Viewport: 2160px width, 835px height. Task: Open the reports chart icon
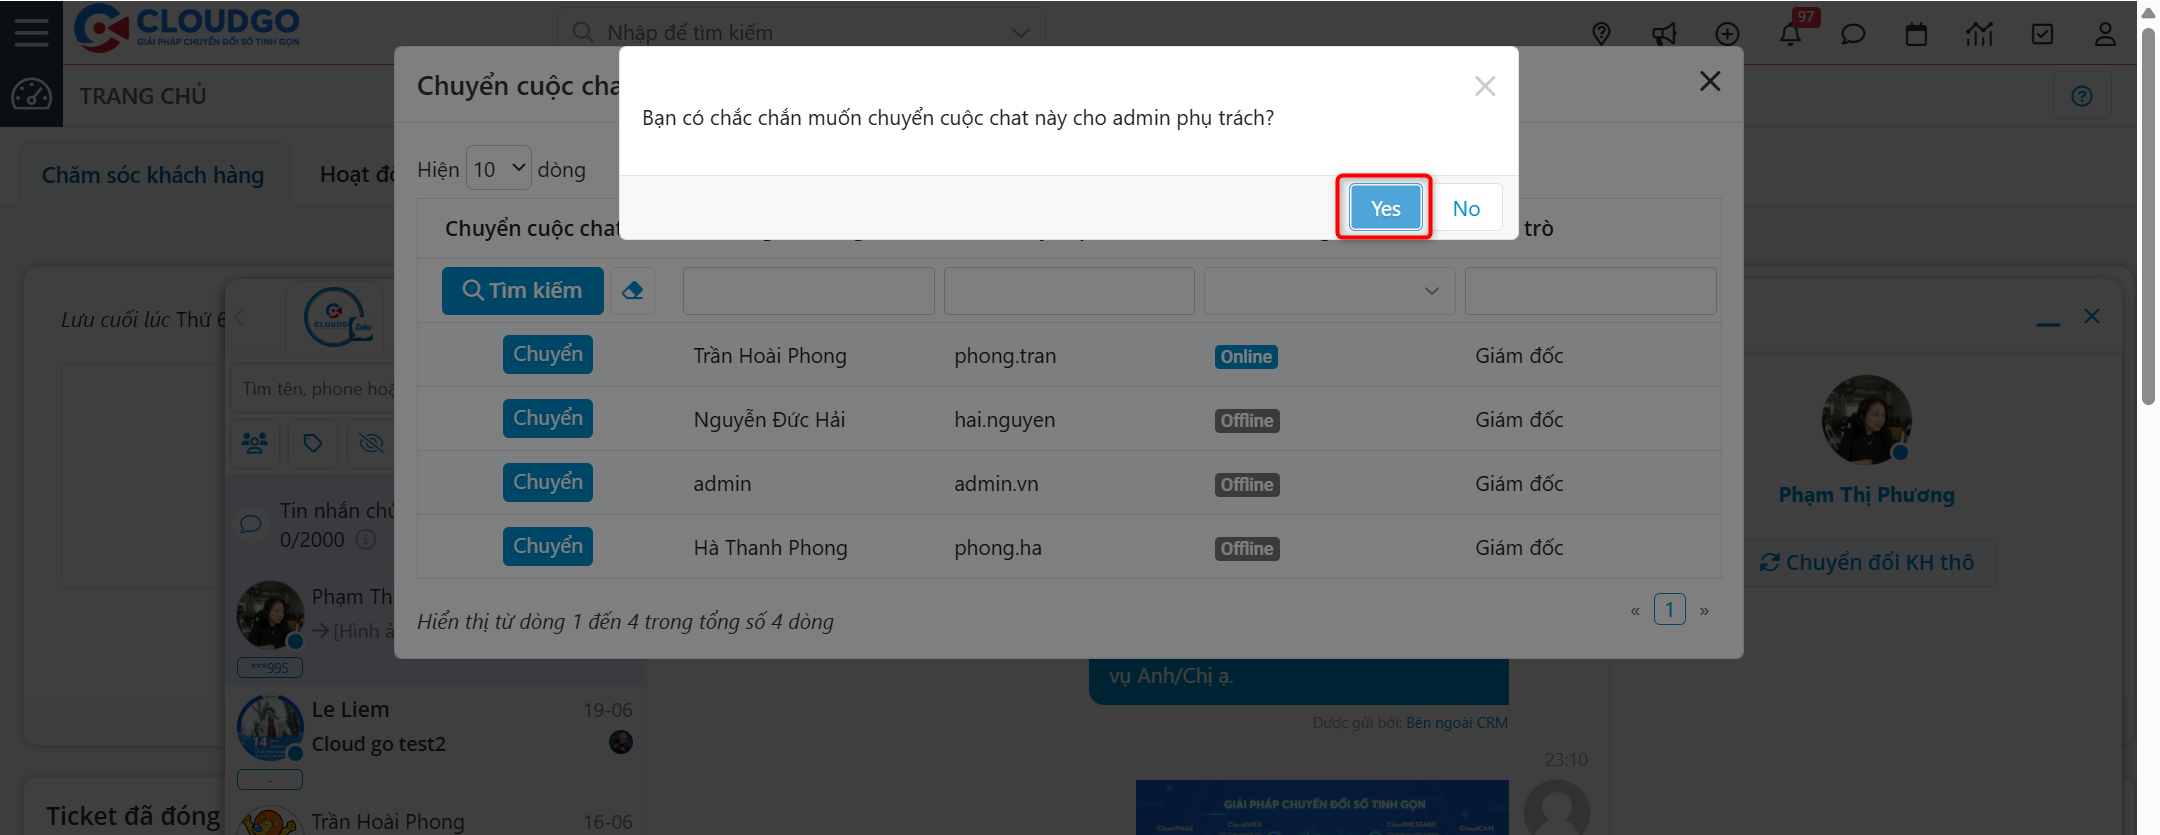1979,34
